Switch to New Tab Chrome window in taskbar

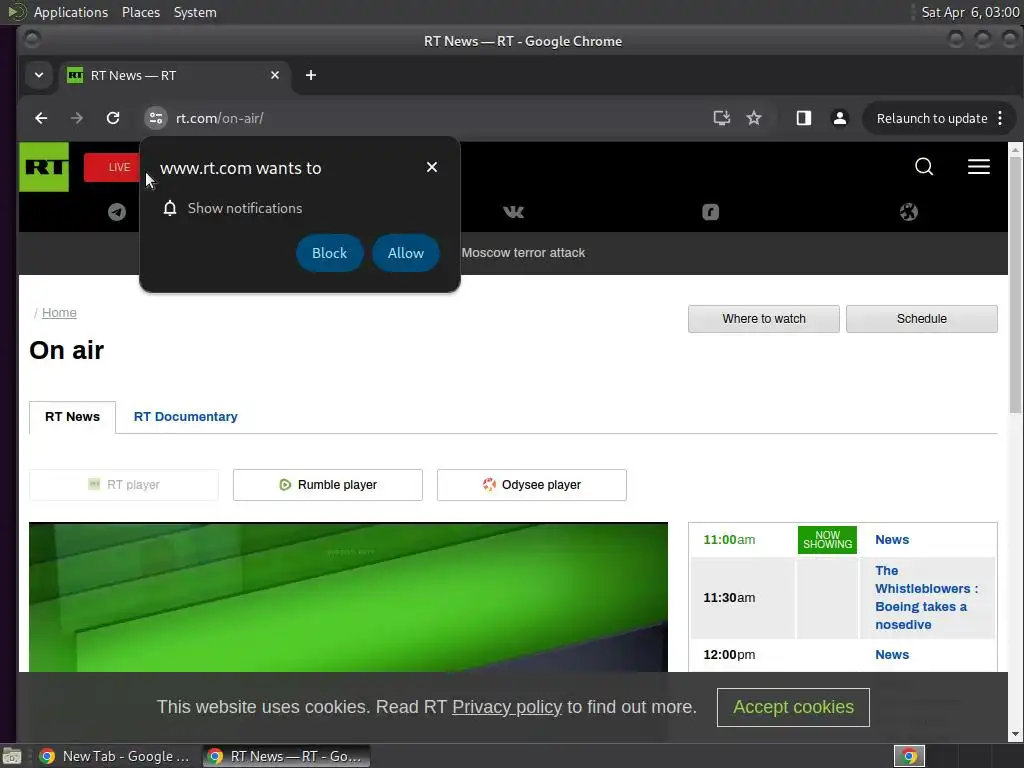click(x=113, y=756)
